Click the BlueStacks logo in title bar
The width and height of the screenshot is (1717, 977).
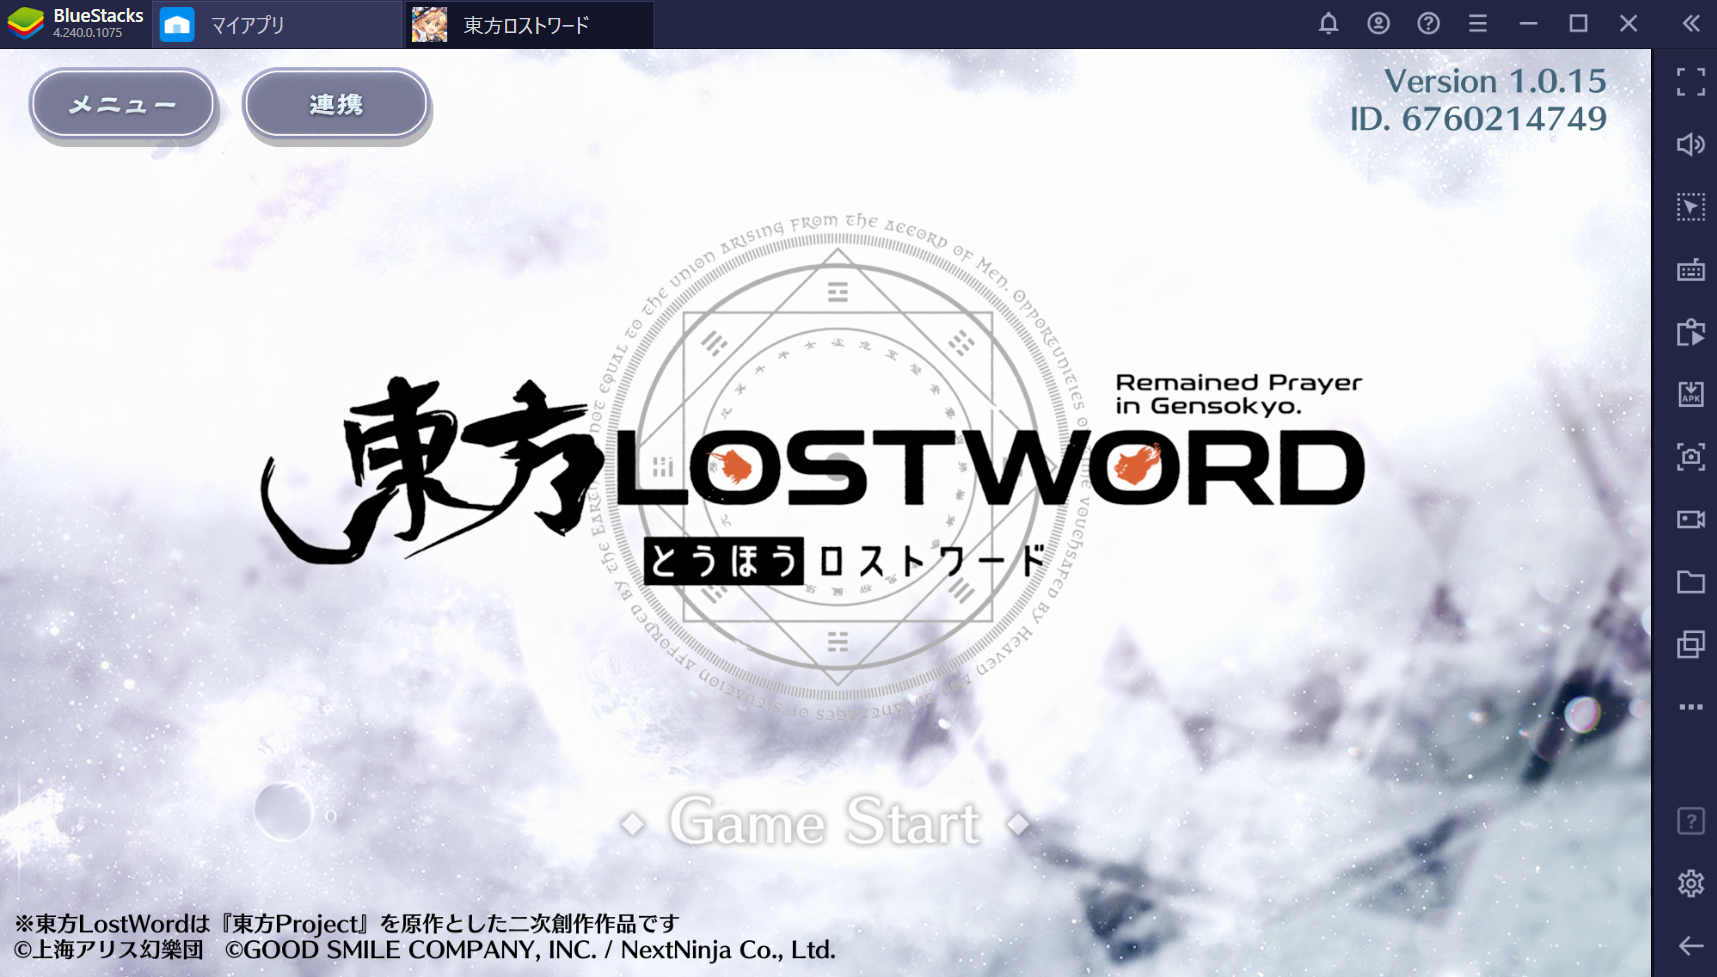click(26, 23)
